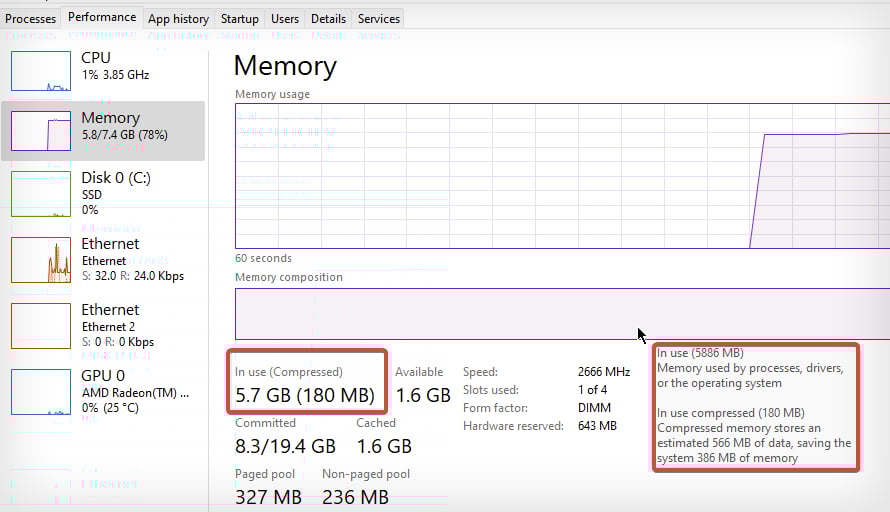Select Disk 0 (C:) in sidebar
890x512 pixels.
[103, 194]
